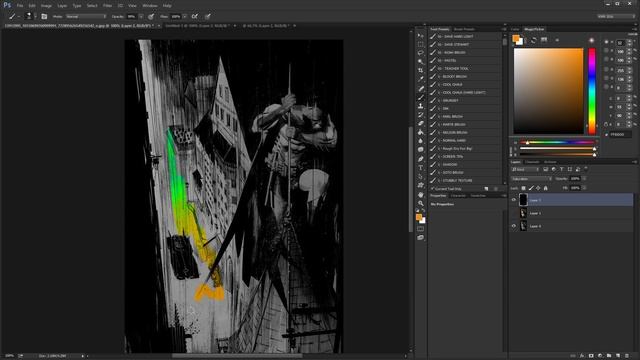Select the S radio button in MagicPicker
The image size is (640, 360).
click(606, 51)
